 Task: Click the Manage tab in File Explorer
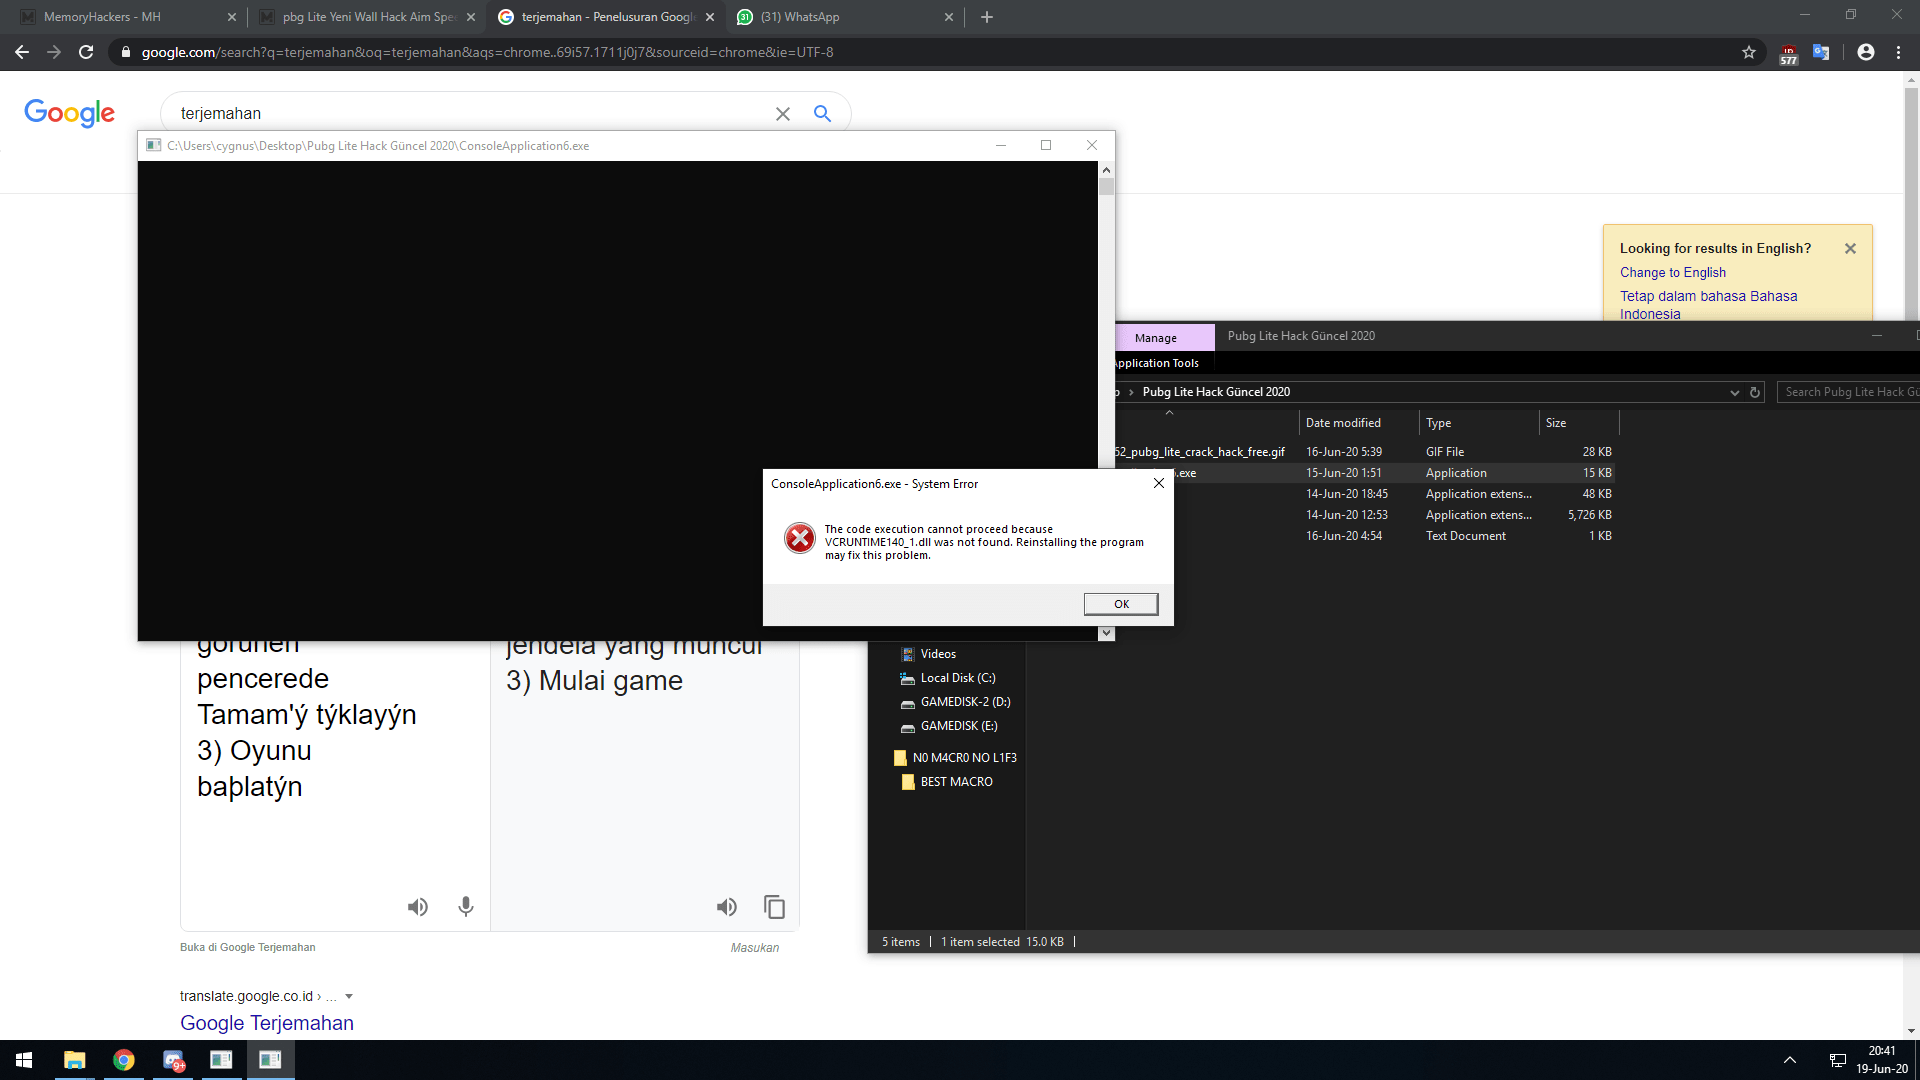pos(1156,338)
